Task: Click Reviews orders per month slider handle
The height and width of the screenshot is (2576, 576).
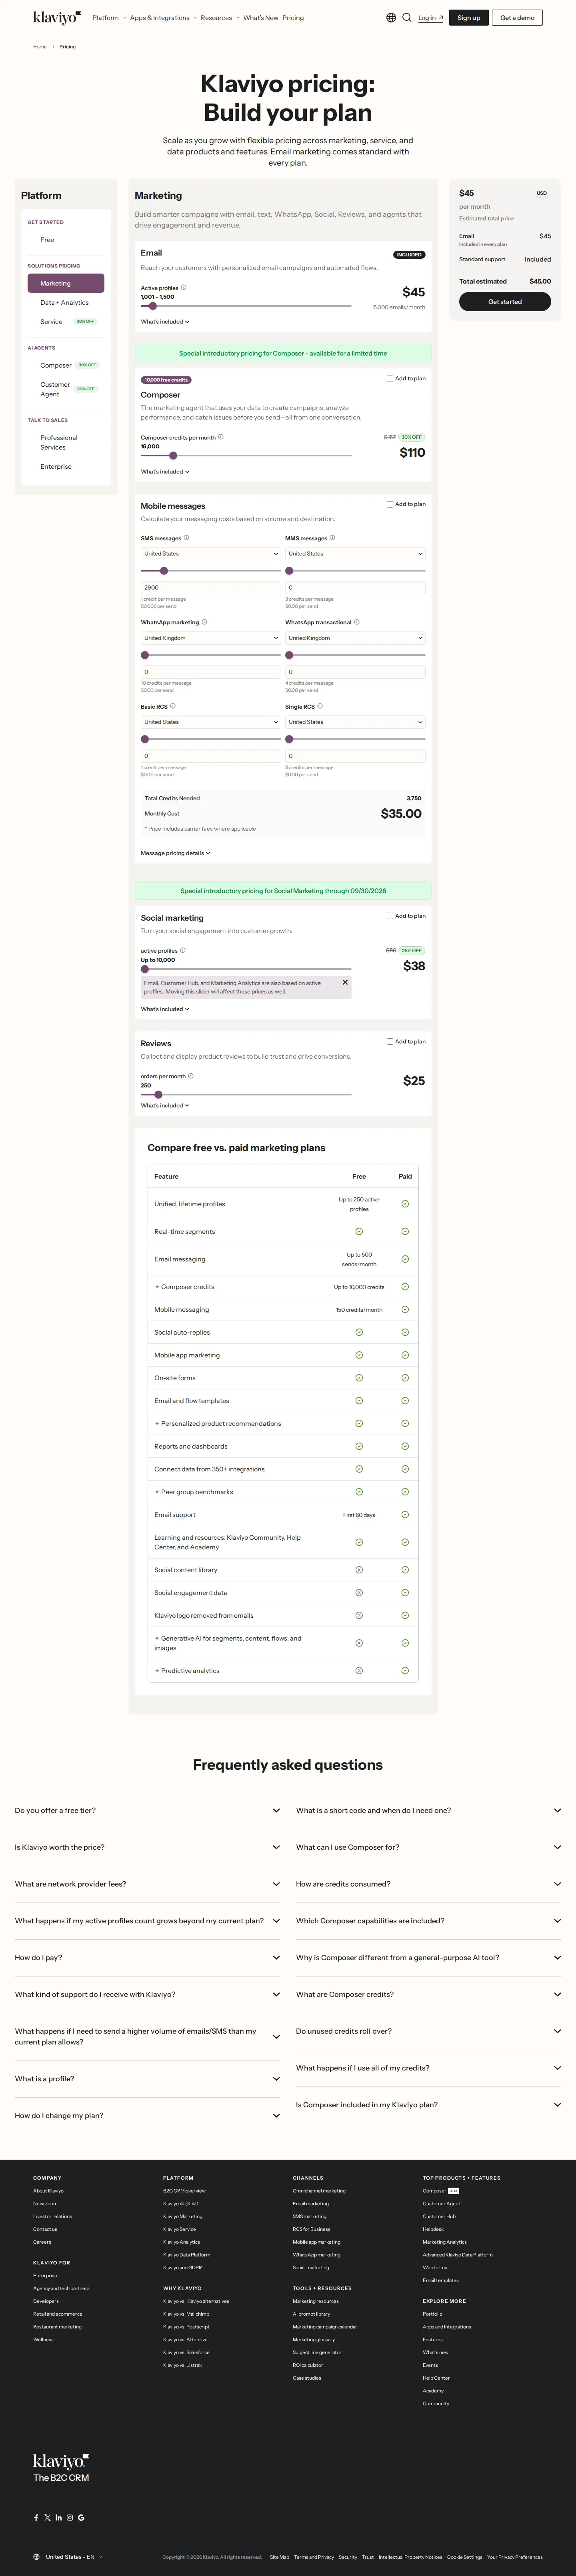Action: (158, 1095)
